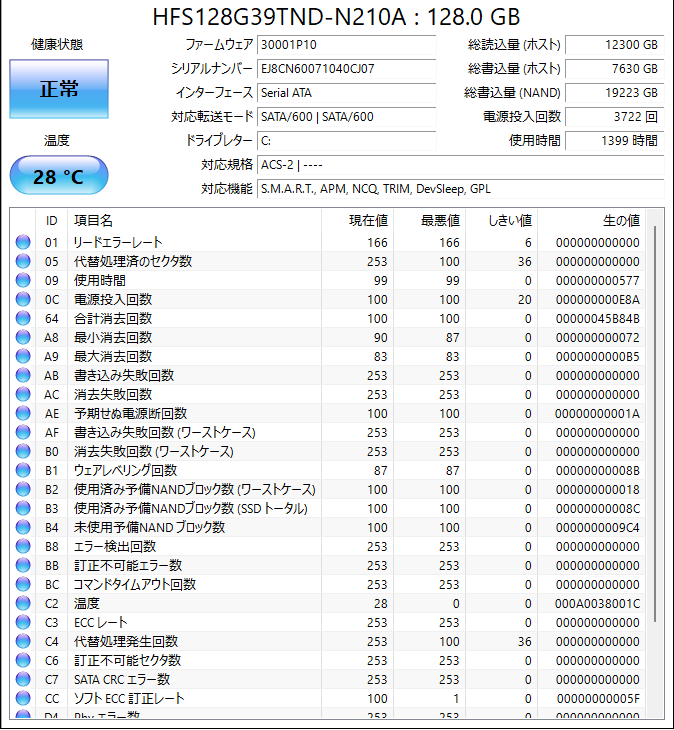The height and width of the screenshot is (730, 674).
Task: Click status orb of row BC コマンドタイムアウト回数
Action: click(x=23, y=584)
